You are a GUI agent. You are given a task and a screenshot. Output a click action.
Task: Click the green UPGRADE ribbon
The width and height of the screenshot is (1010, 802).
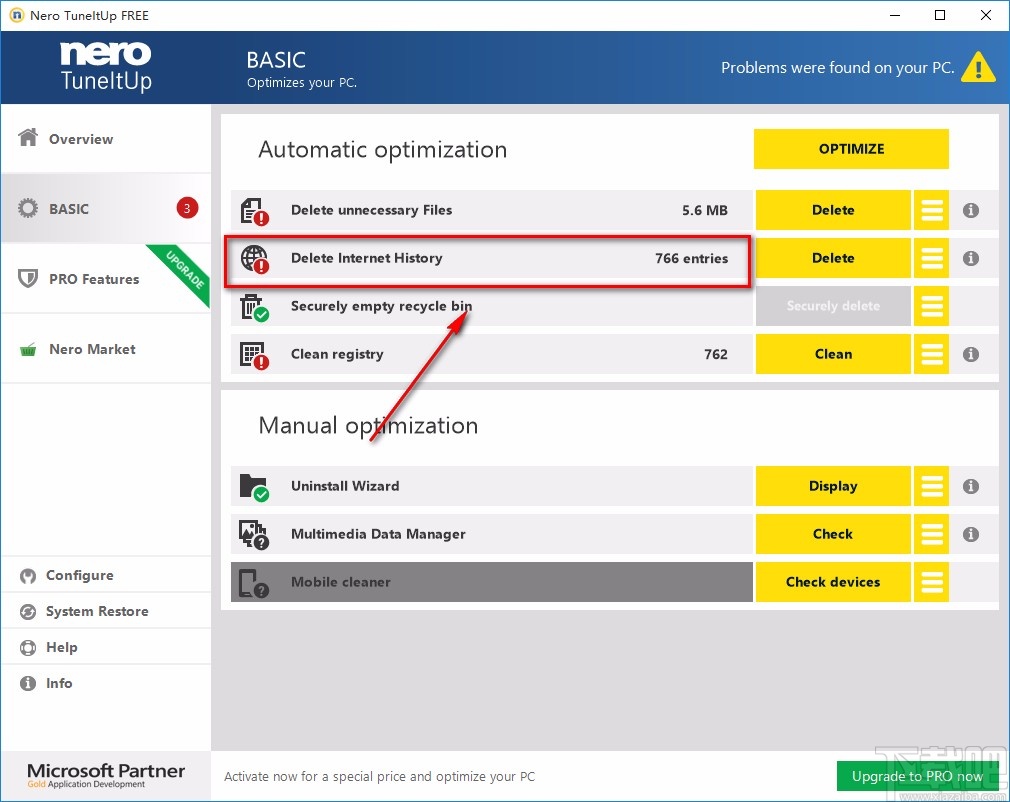click(182, 273)
